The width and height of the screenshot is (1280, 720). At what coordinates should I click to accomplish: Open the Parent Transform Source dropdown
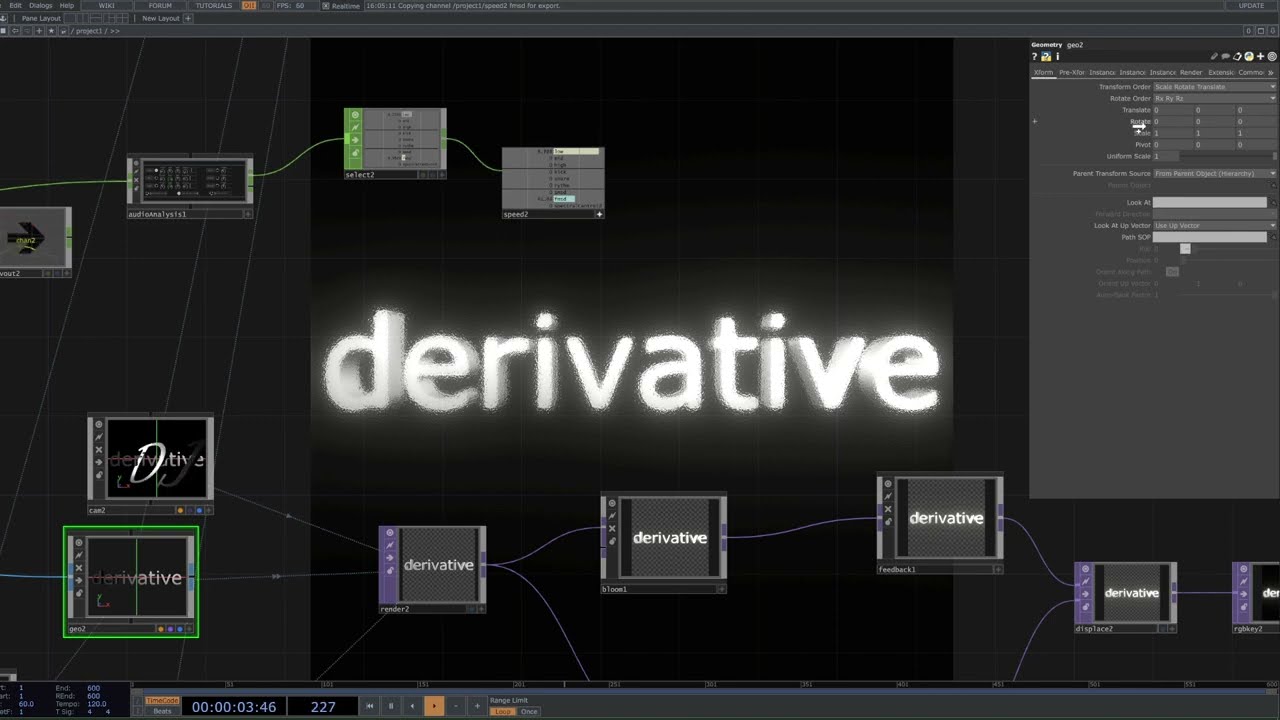[x=1215, y=173]
